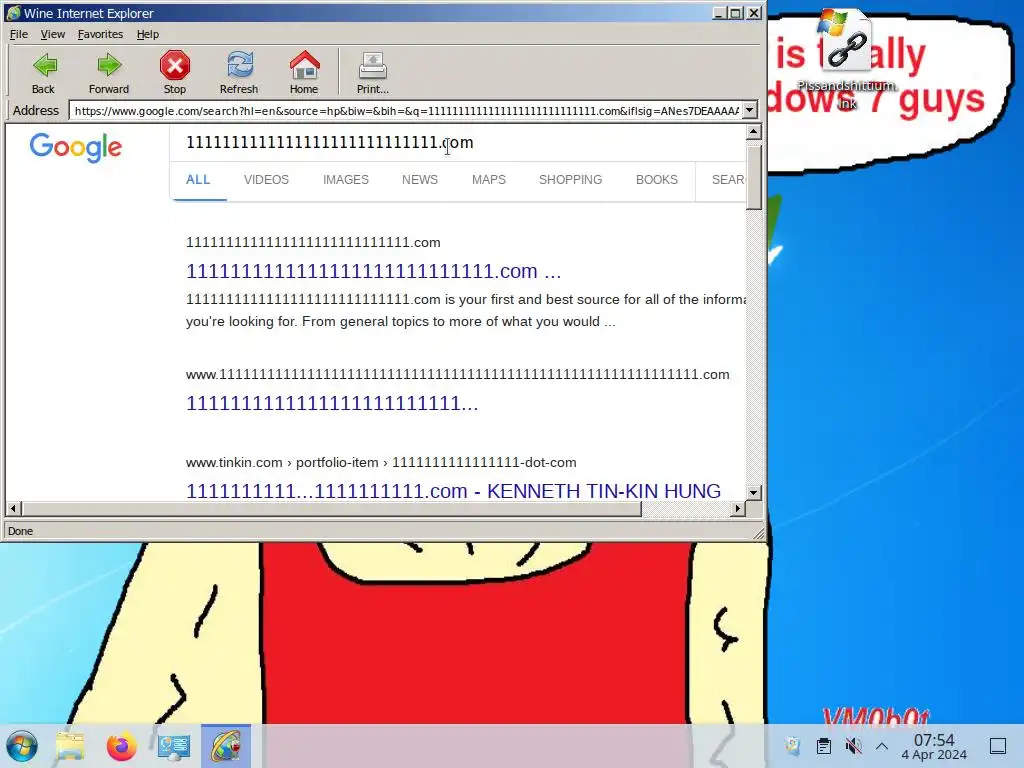Open KENNETH TIN-KIN HUNG result link
1024x768 pixels.
pyautogui.click(x=453, y=491)
